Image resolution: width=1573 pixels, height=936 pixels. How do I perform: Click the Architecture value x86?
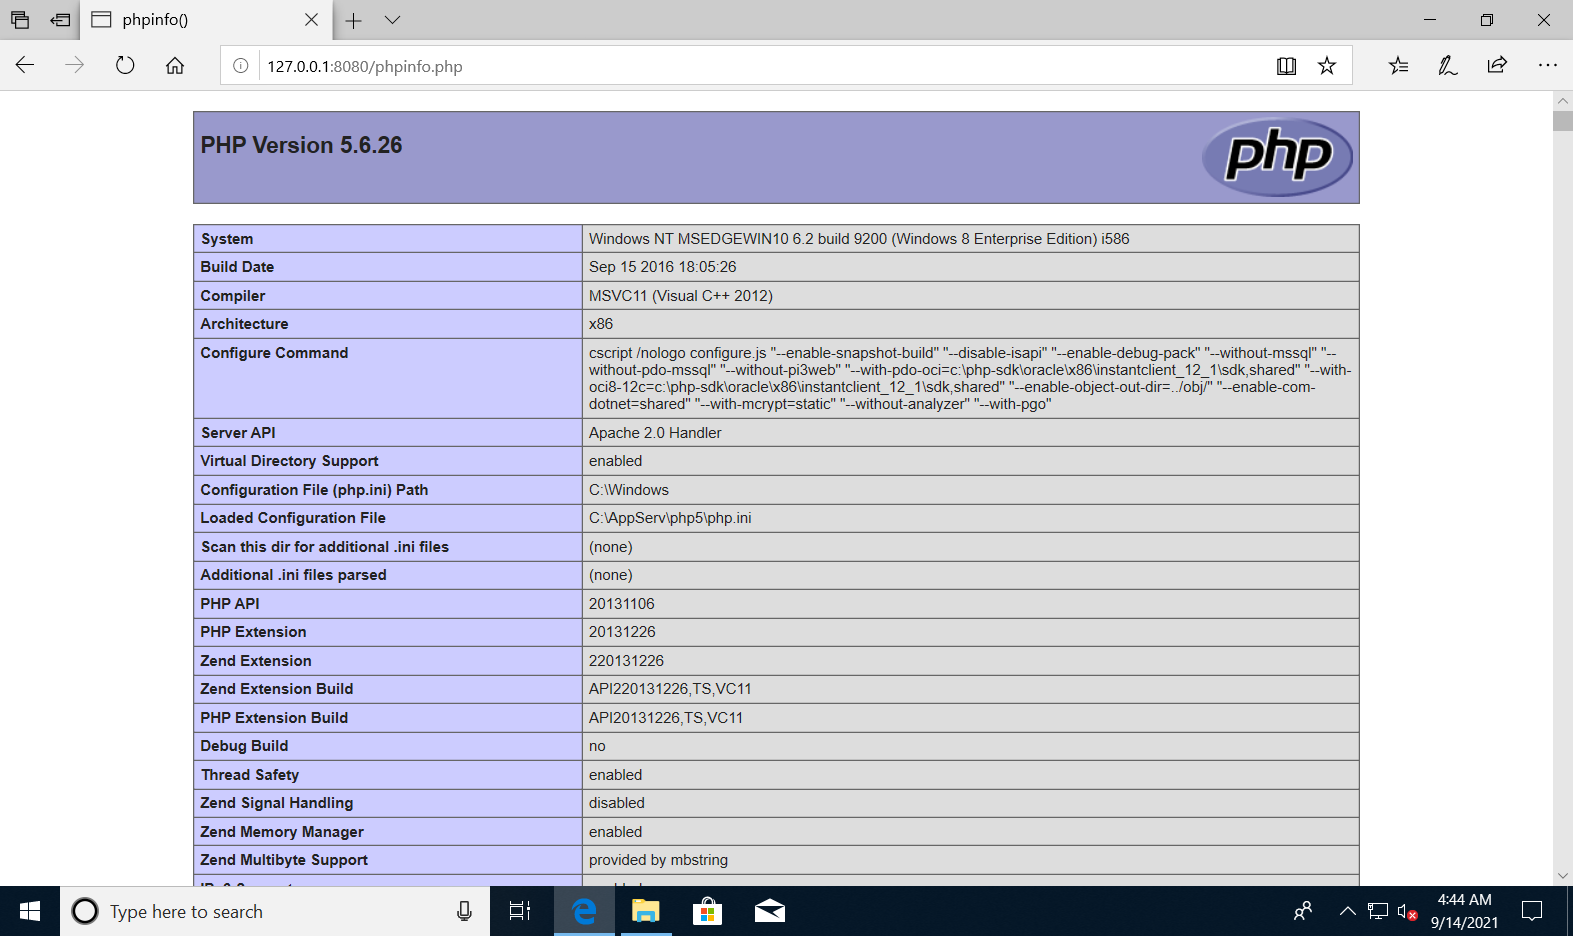coord(600,324)
